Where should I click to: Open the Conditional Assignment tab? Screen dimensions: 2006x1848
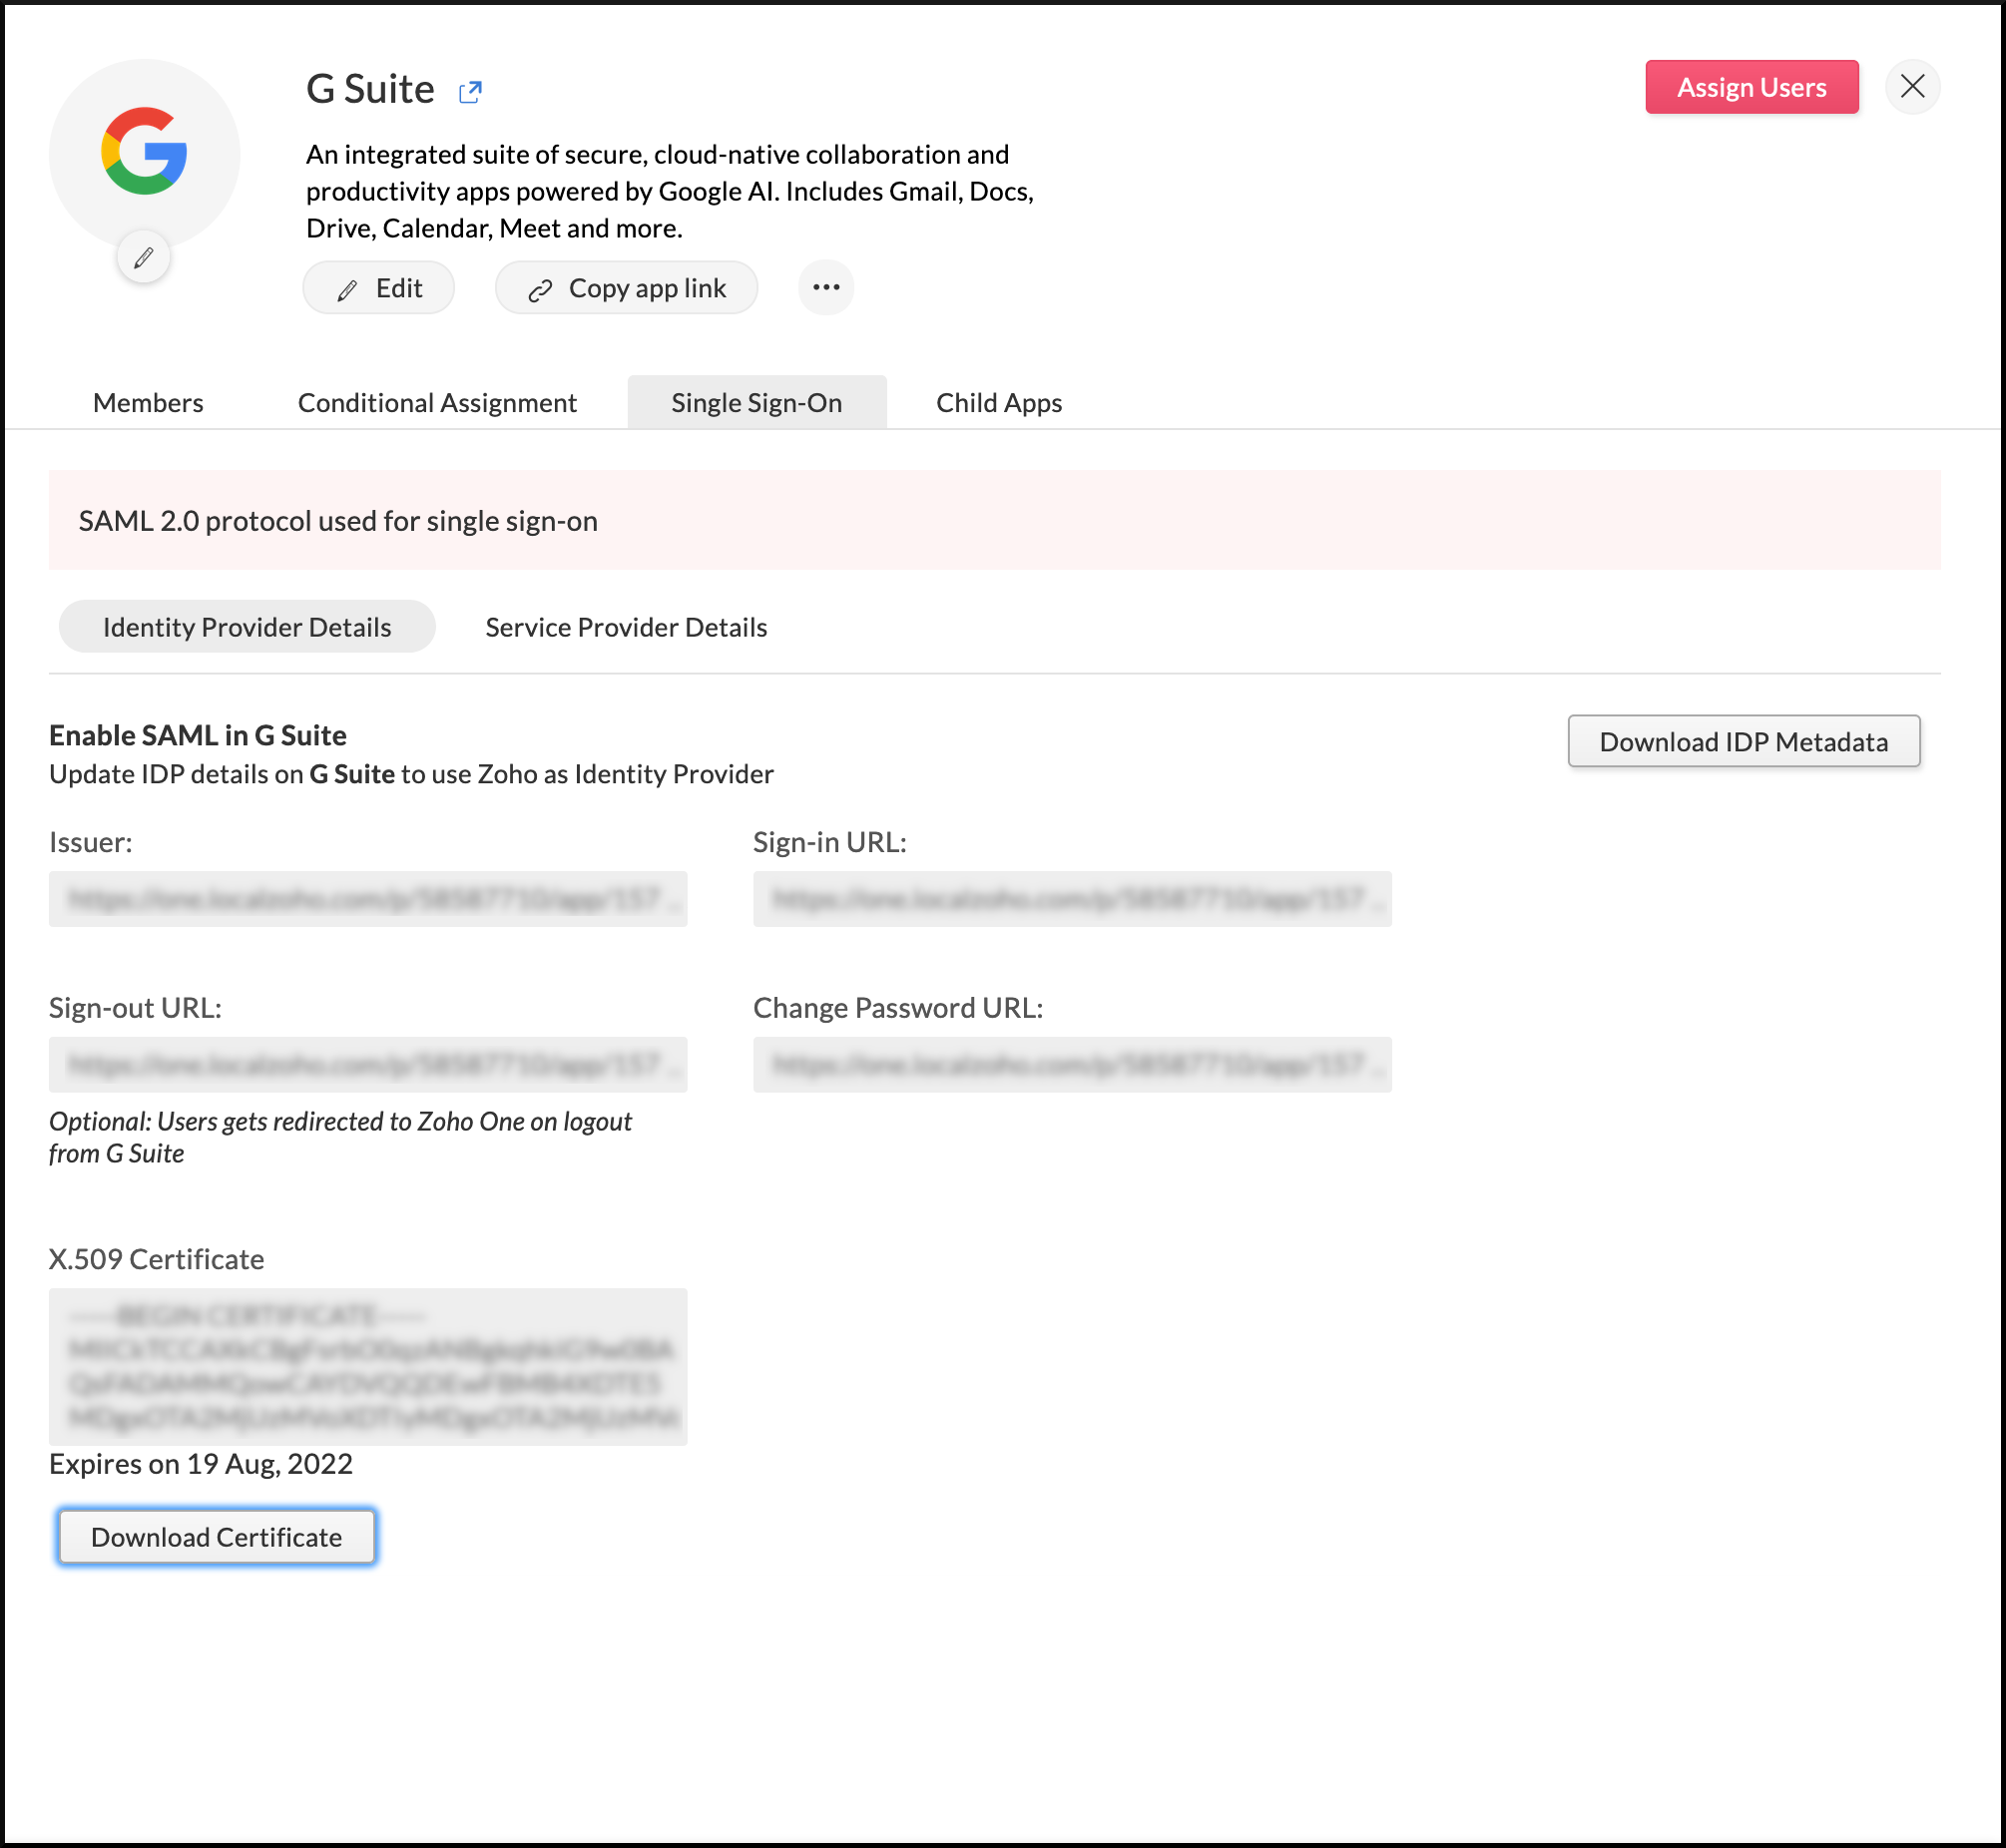[437, 402]
